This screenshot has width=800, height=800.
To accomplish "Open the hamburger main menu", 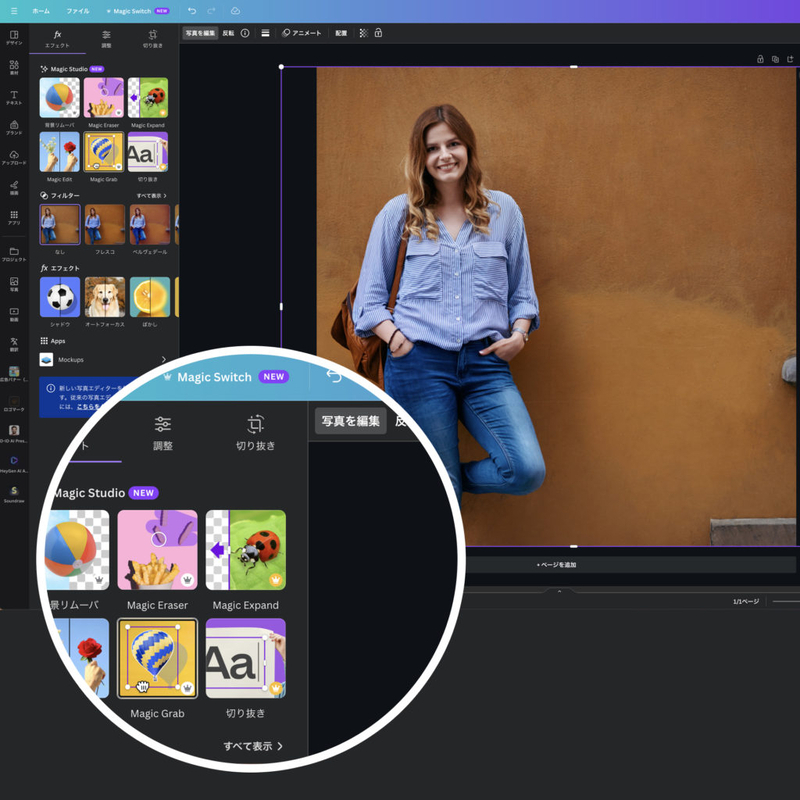I will coord(14,11).
